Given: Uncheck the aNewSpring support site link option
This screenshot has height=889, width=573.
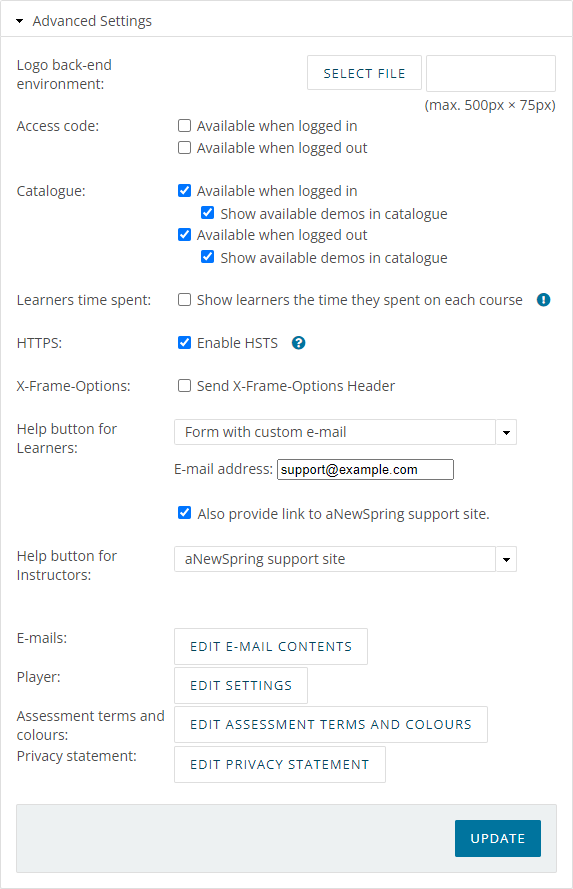Looking at the screenshot, I should coord(184,513).
